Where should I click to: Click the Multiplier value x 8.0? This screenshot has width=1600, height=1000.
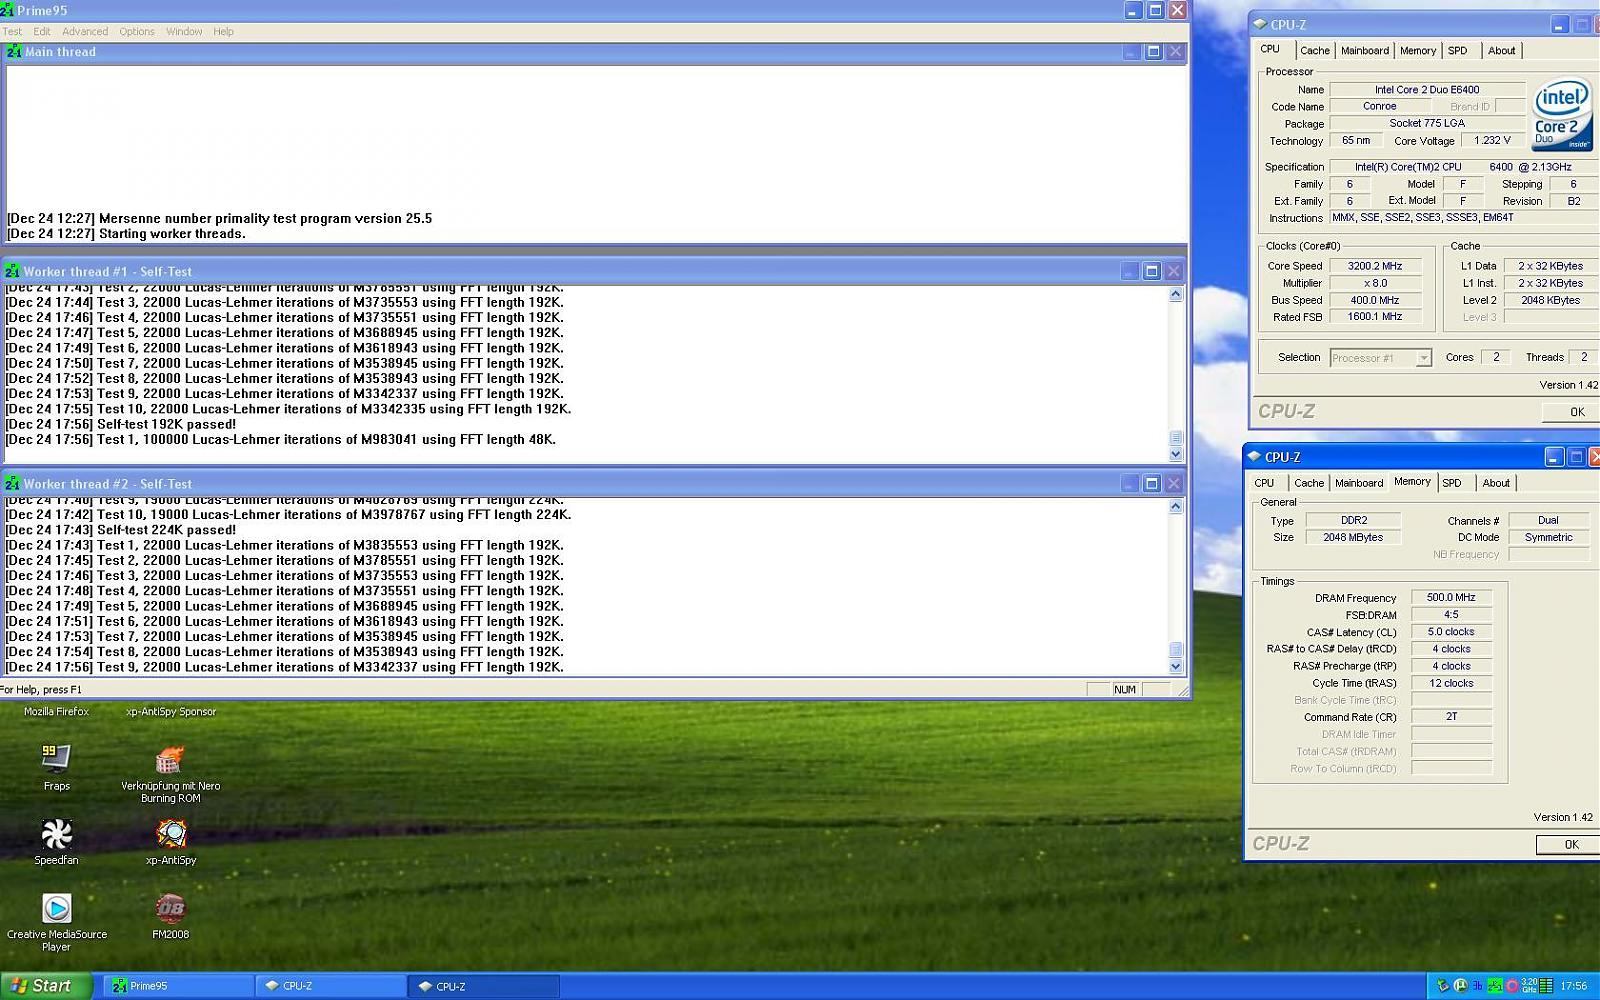coord(1375,283)
